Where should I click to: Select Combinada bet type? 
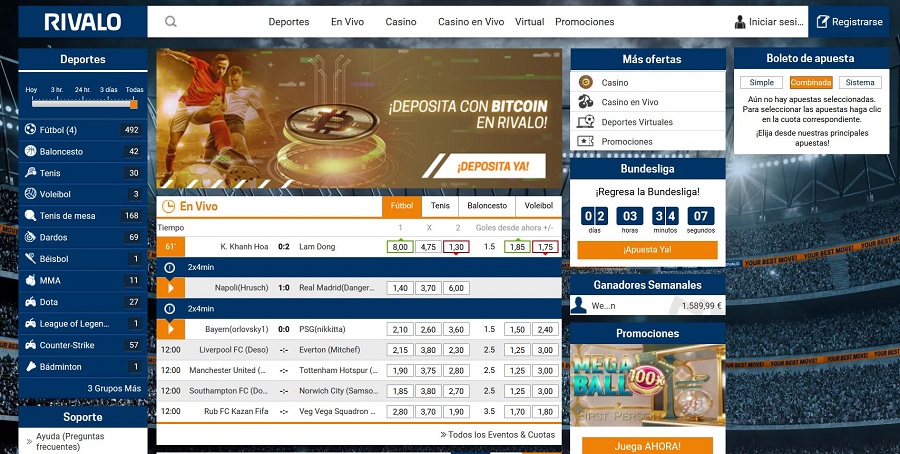click(810, 83)
